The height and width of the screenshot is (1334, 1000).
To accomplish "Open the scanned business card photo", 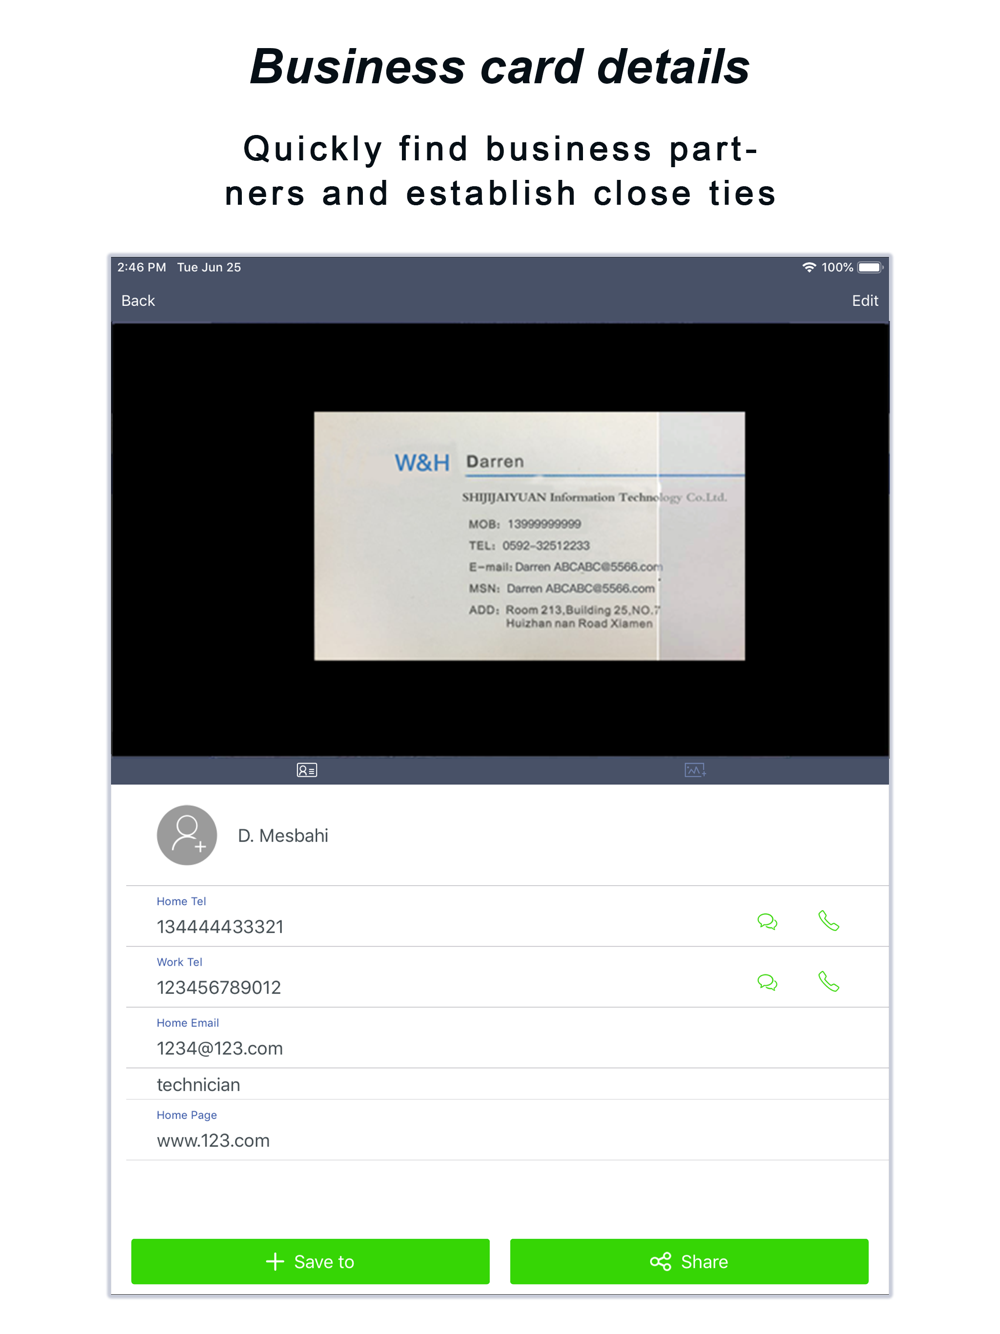I will coord(529,536).
